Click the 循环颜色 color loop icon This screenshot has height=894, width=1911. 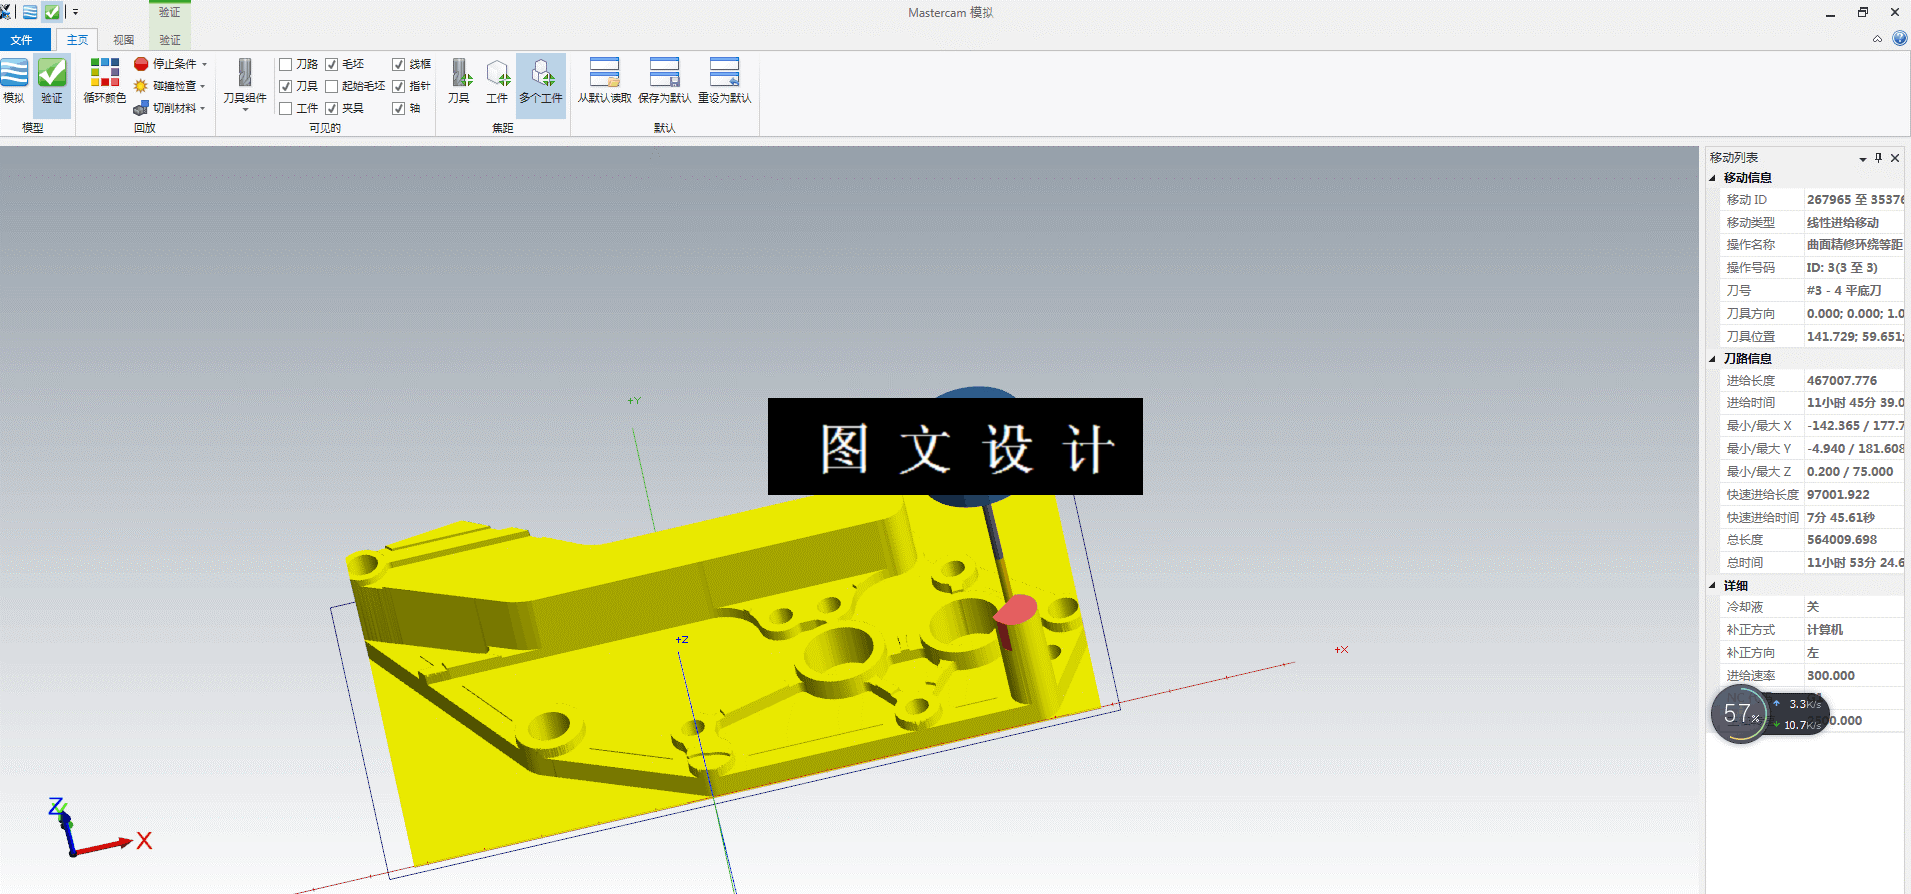105,73
